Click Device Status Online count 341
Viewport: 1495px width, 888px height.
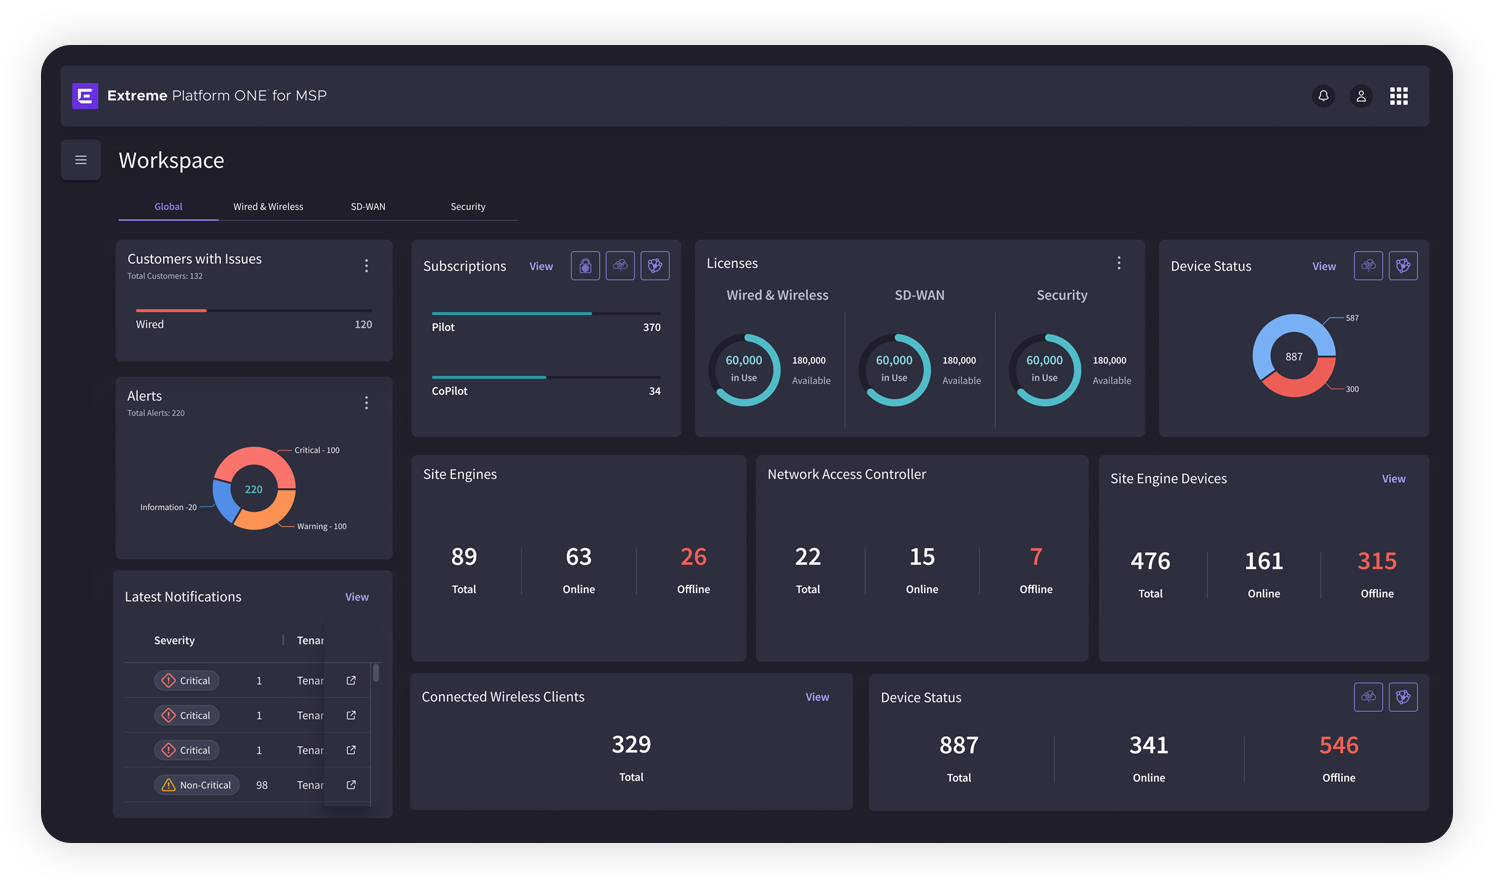(1149, 745)
